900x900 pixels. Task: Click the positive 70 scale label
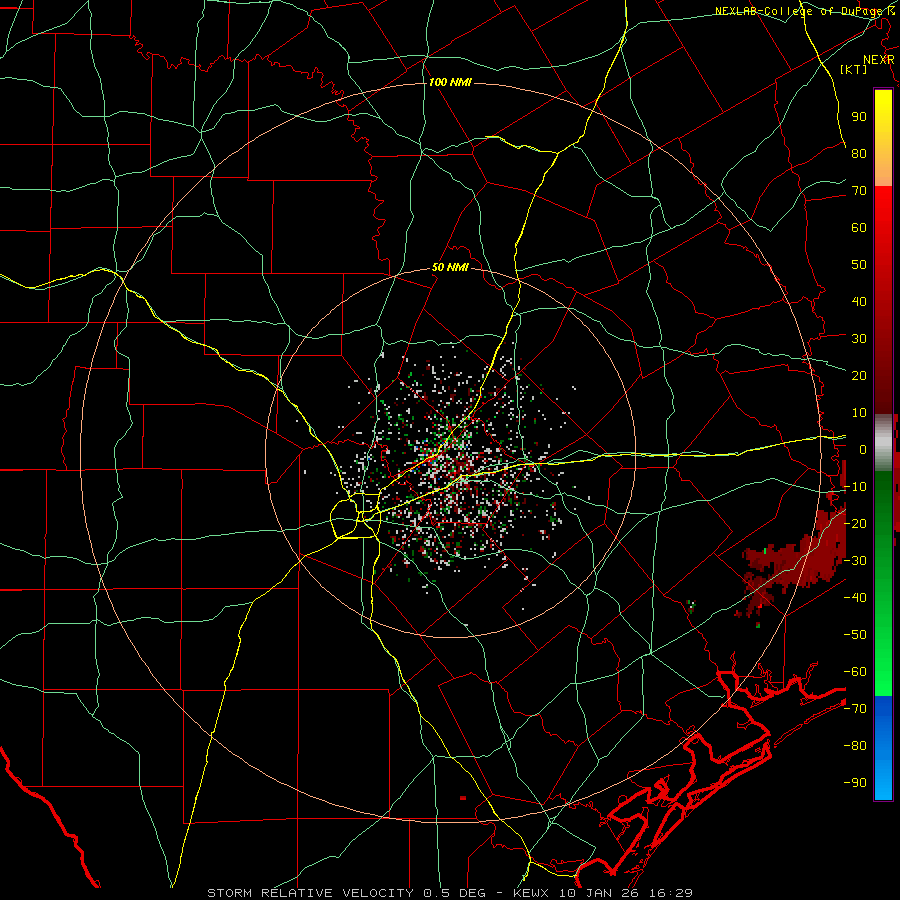click(859, 191)
